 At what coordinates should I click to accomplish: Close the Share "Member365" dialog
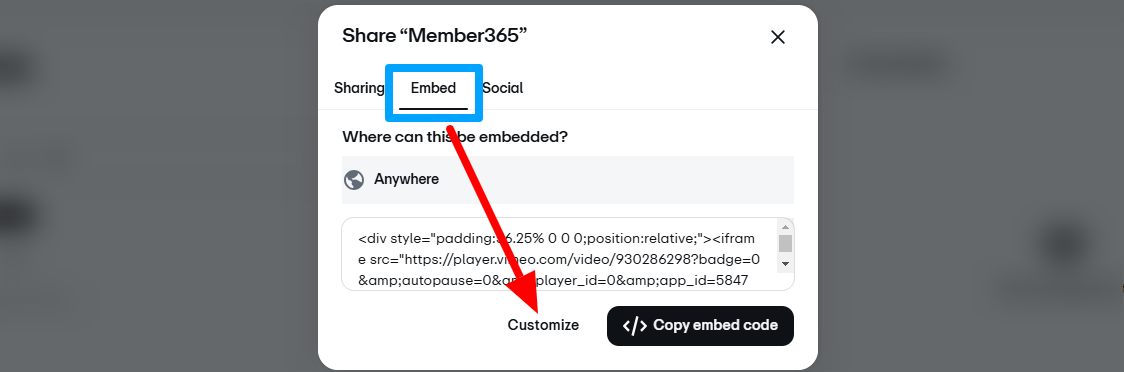pyautogui.click(x=778, y=37)
